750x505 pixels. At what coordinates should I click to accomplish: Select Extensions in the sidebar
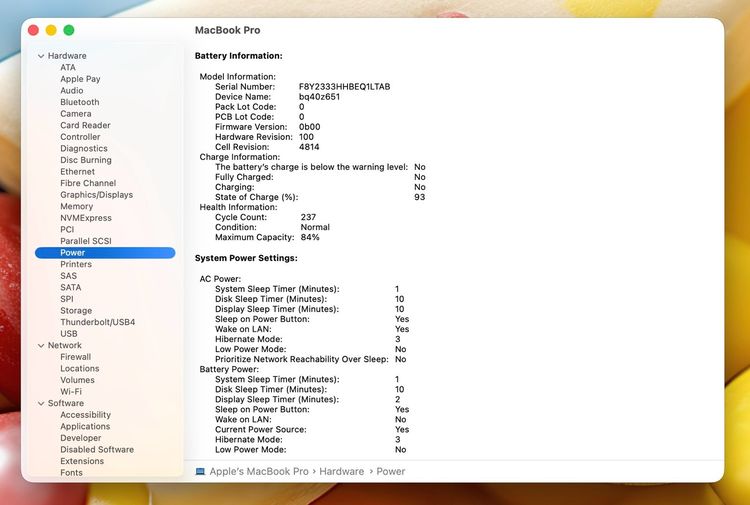(x=82, y=461)
